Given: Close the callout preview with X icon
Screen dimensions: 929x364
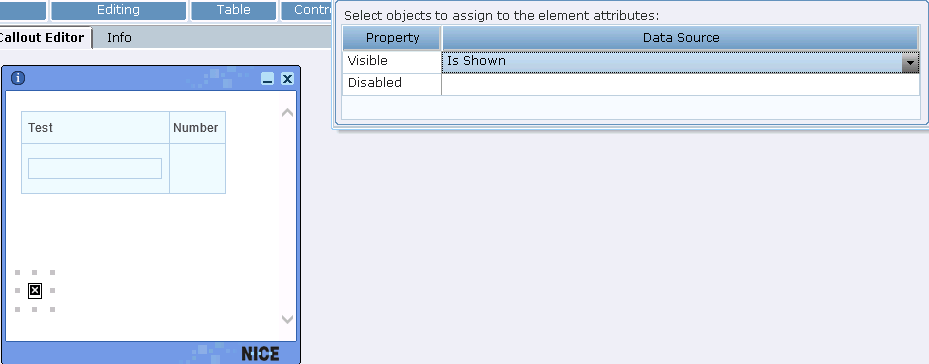Looking at the screenshot, I should (x=287, y=78).
